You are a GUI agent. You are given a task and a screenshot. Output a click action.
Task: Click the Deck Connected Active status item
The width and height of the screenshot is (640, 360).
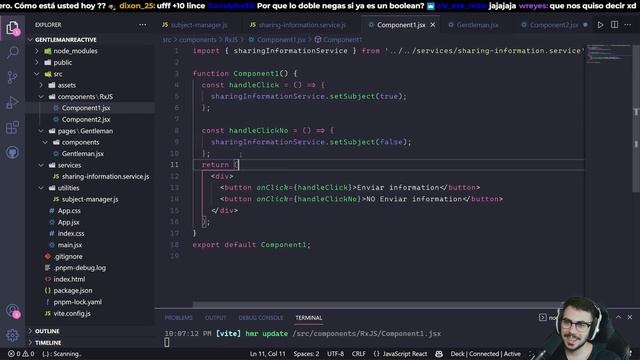point(485,354)
